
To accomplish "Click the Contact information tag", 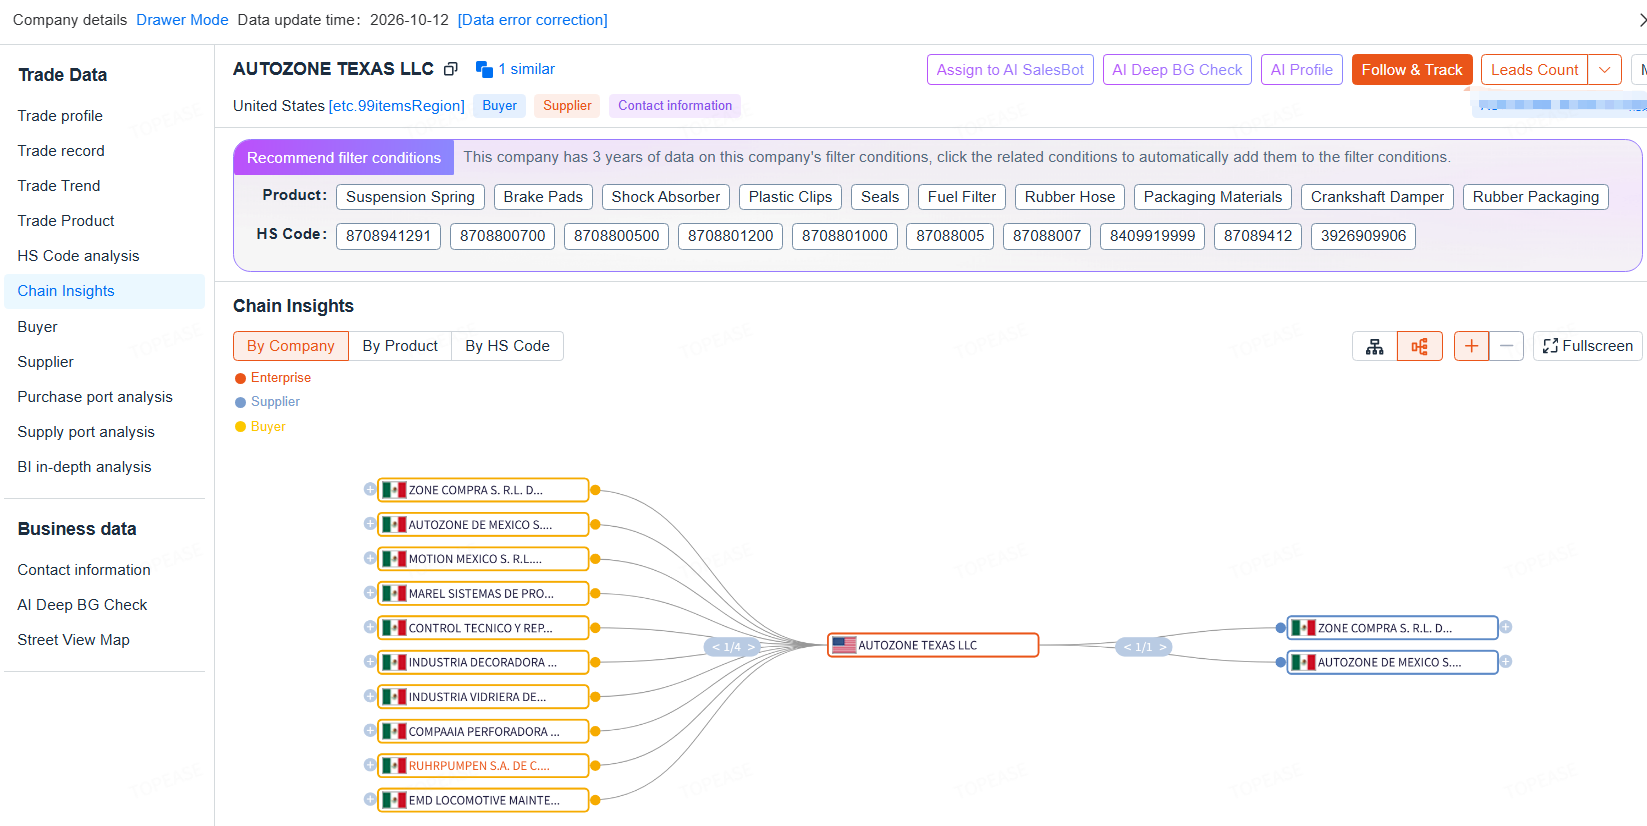I will coord(675,106).
